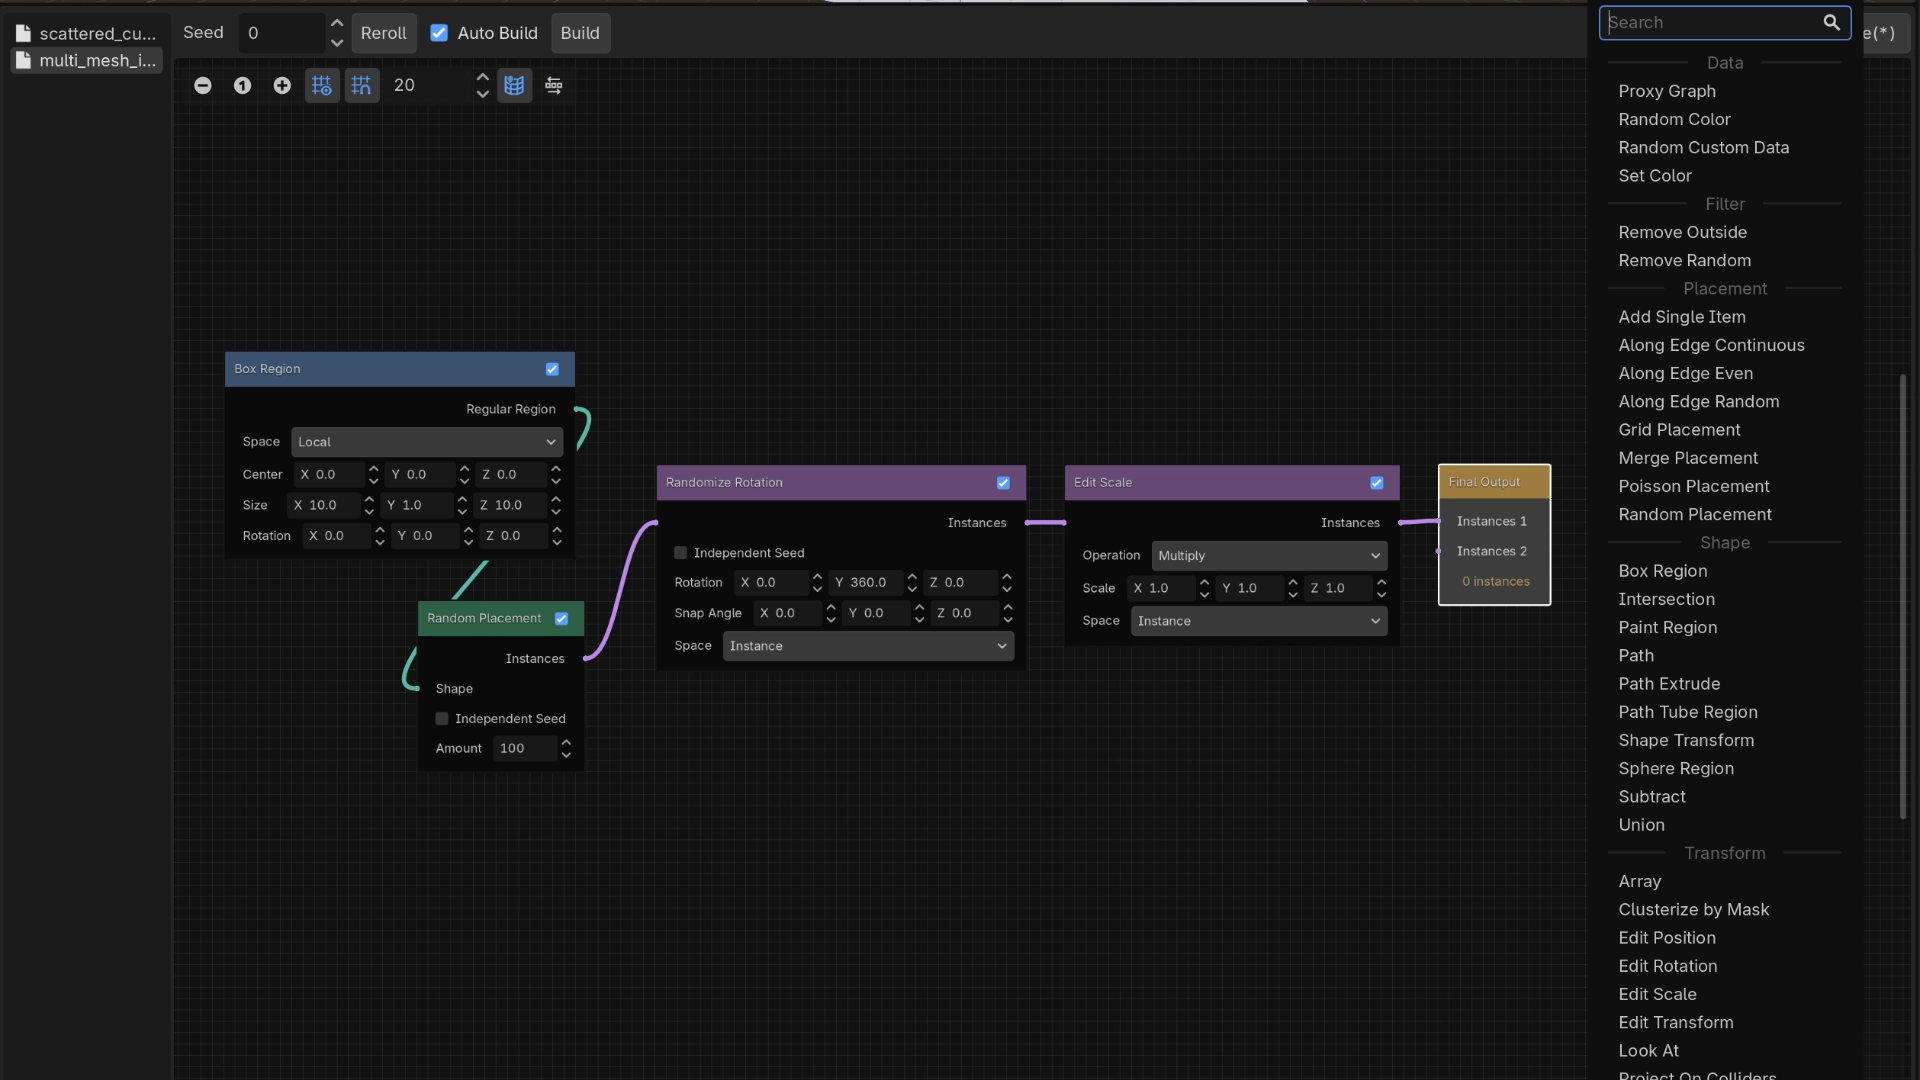Select Instances 2 in Final Output
Screen dimensions: 1920x1080
point(1491,551)
